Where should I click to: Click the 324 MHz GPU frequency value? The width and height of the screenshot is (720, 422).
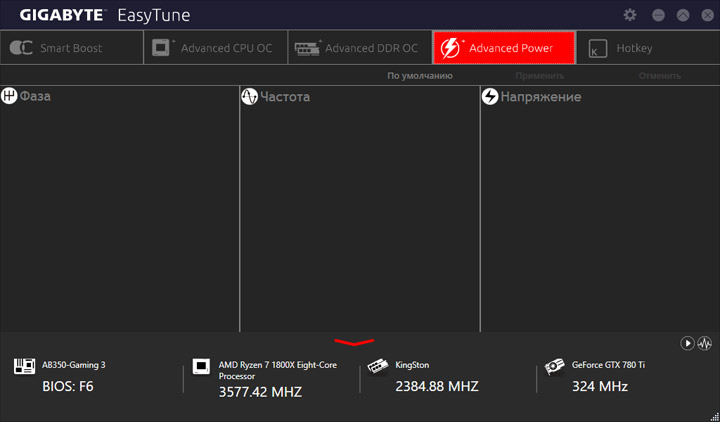pyautogui.click(x=600, y=386)
